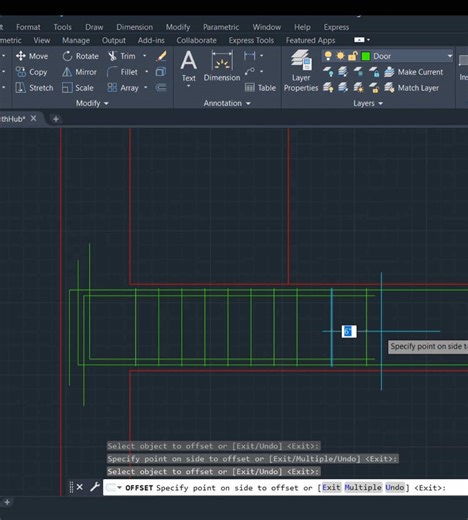Open Layer Properties manager
This screenshot has width=468, height=520.
pos(301,71)
